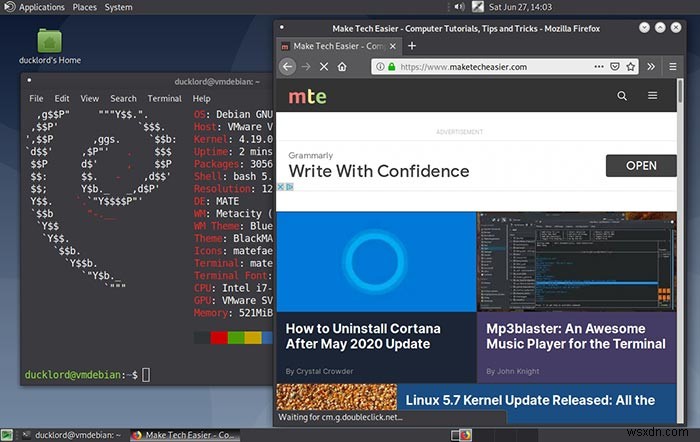Image resolution: width=700 pixels, height=442 pixels.
Task: Click the green color block in terminal
Action: click(x=236, y=338)
